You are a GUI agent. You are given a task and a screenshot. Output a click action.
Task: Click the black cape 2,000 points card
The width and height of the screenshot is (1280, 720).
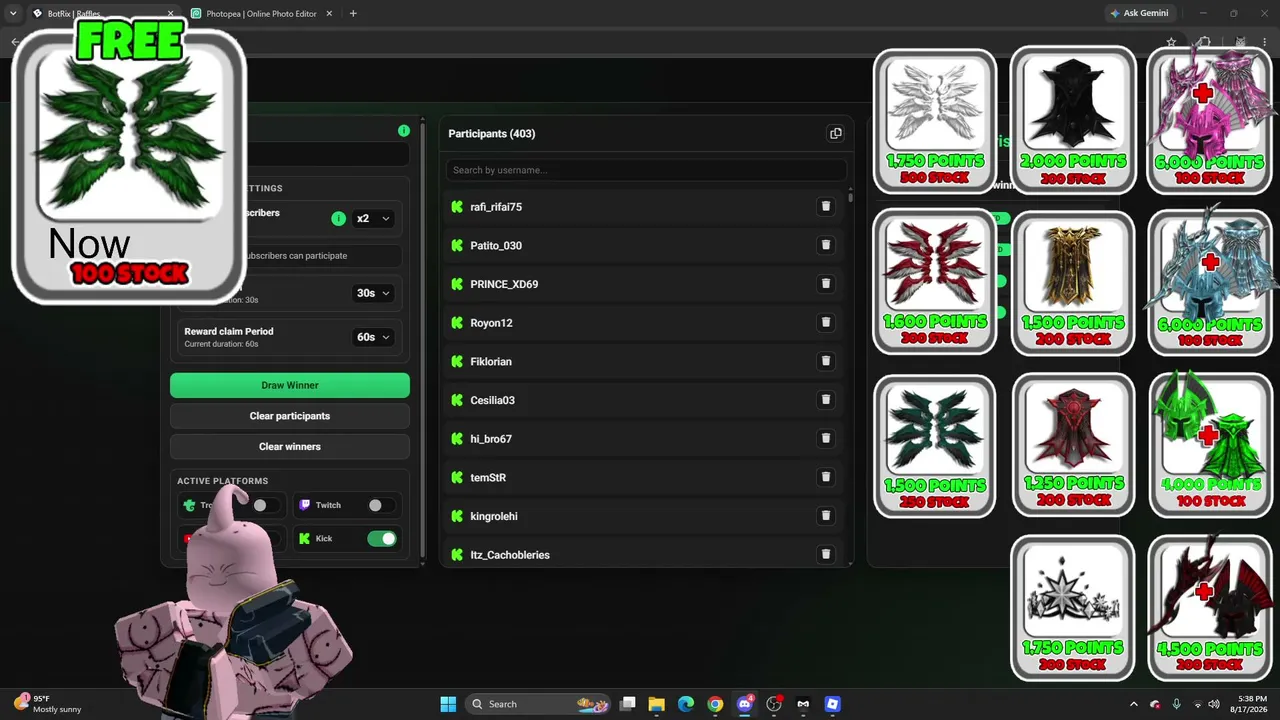(1073, 120)
